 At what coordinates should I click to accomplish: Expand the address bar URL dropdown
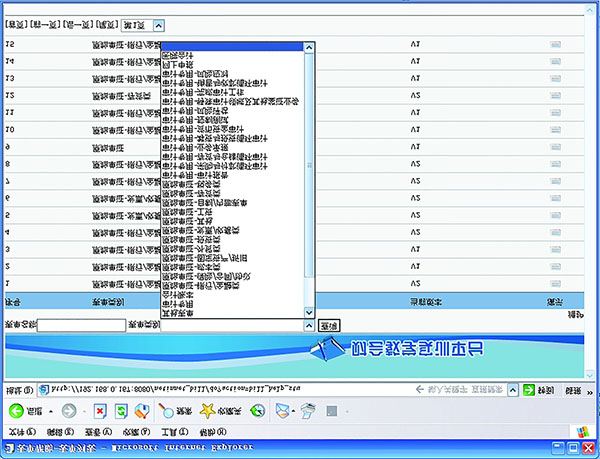click(x=512, y=388)
